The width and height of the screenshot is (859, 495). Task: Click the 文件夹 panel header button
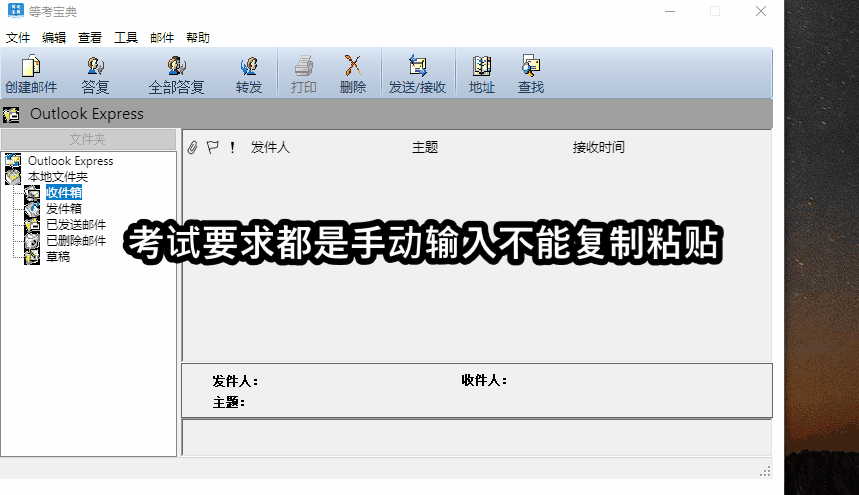point(88,139)
